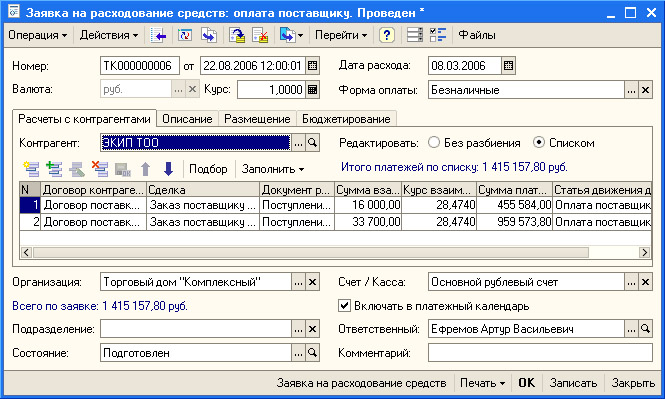This screenshot has width=665, height=399.
Task: Select the Списком radio button
Action: click(538, 142)
